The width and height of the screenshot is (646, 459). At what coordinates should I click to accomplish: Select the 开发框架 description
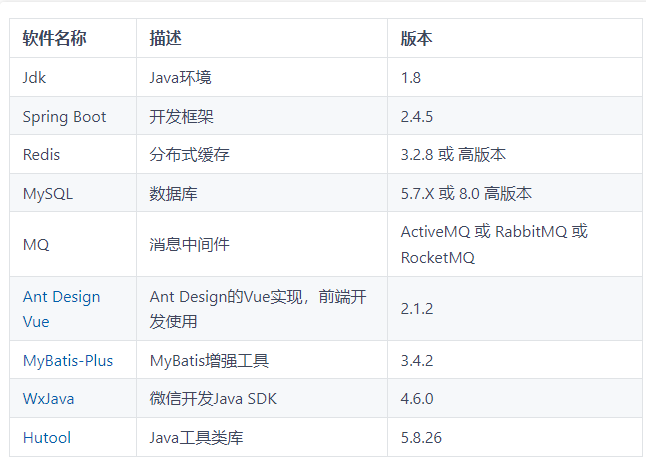(x=262, y=116)
